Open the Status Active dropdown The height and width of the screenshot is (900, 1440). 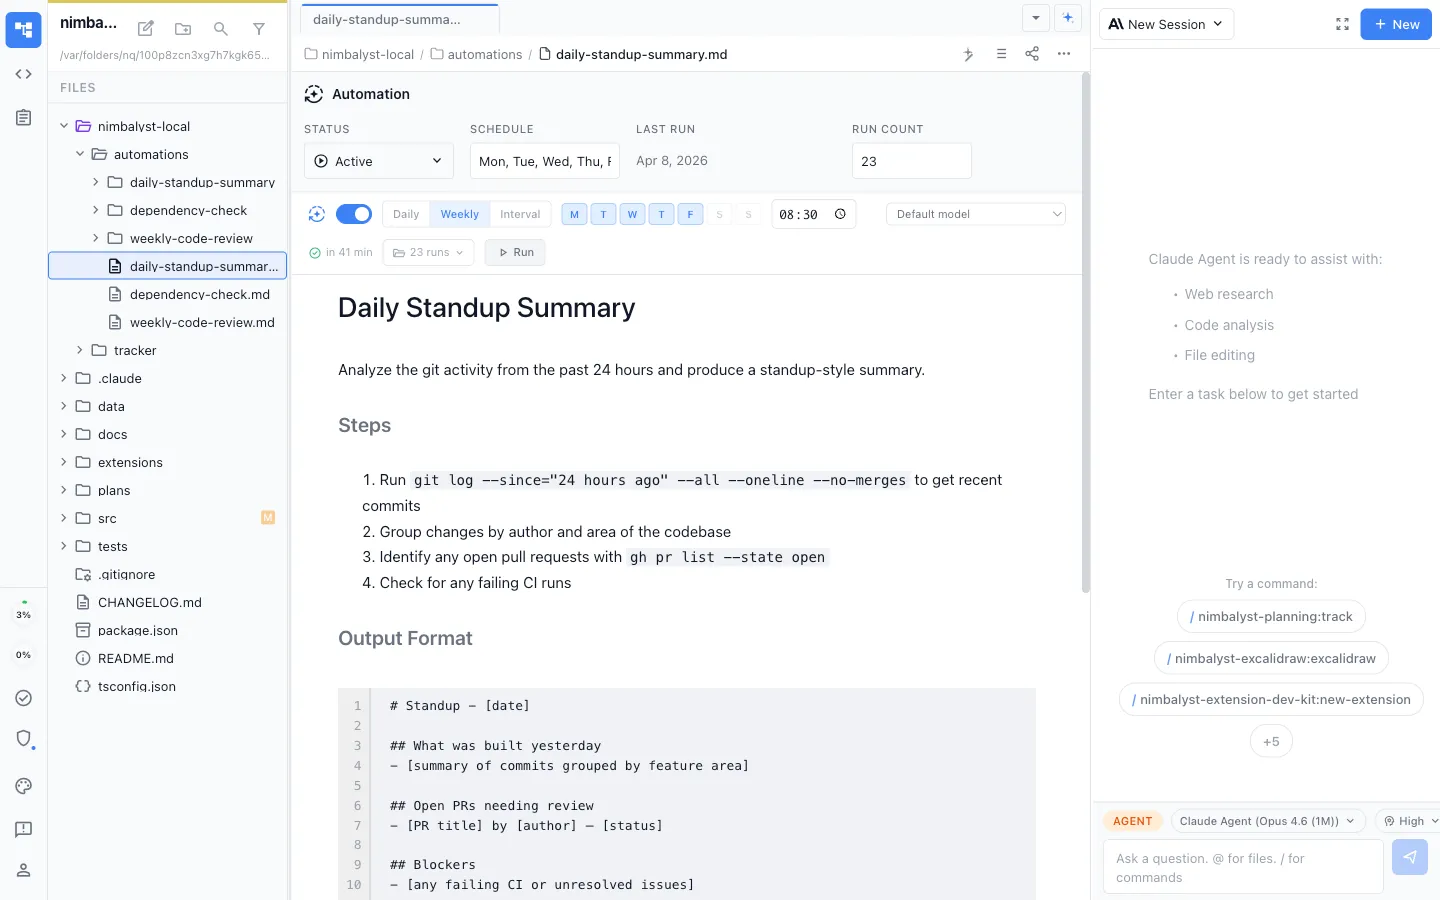[378, 160]
